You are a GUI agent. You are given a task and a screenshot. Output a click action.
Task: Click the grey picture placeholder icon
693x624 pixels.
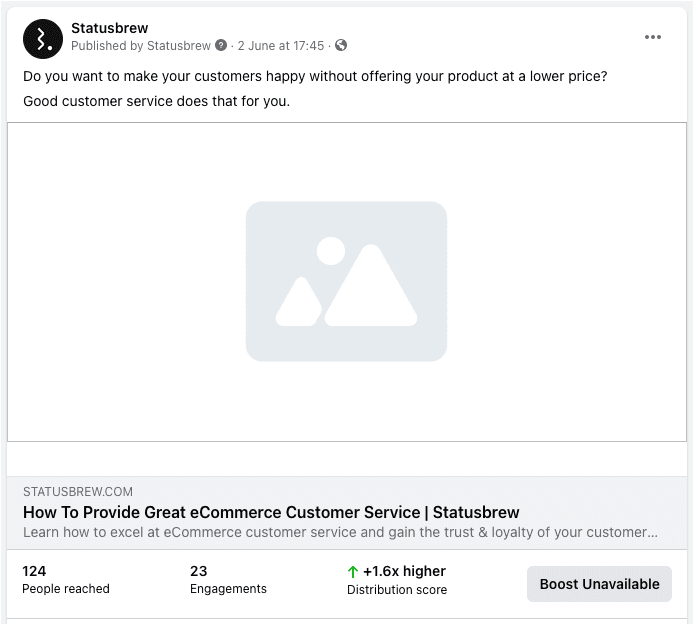pos(346,281)
